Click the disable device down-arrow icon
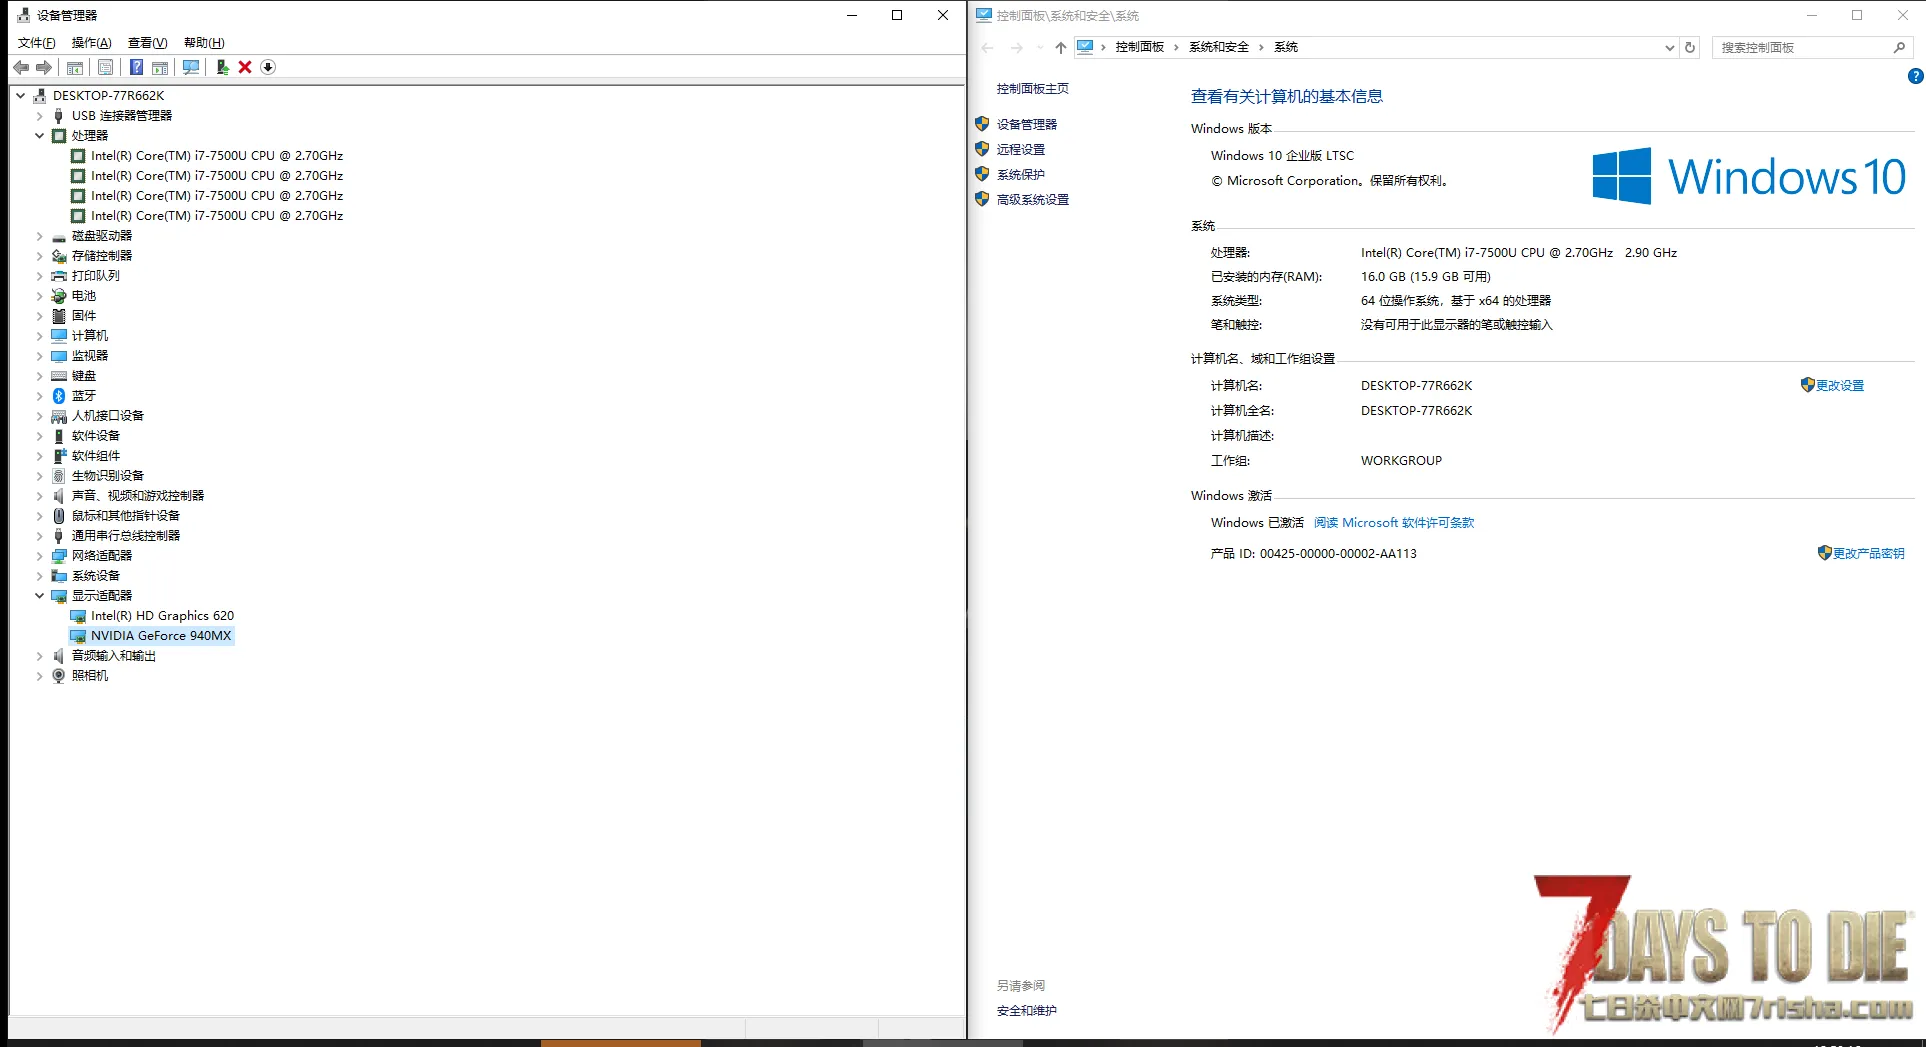 tap(268, 67)
